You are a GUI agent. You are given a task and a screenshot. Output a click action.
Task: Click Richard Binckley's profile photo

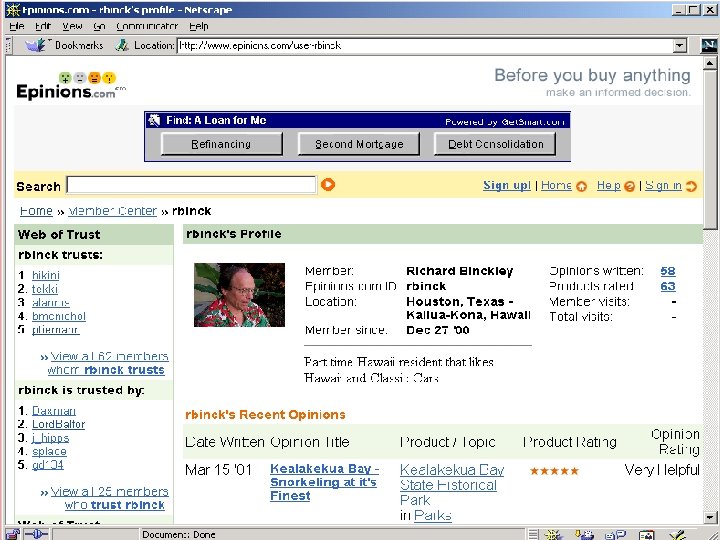point(239,295)
